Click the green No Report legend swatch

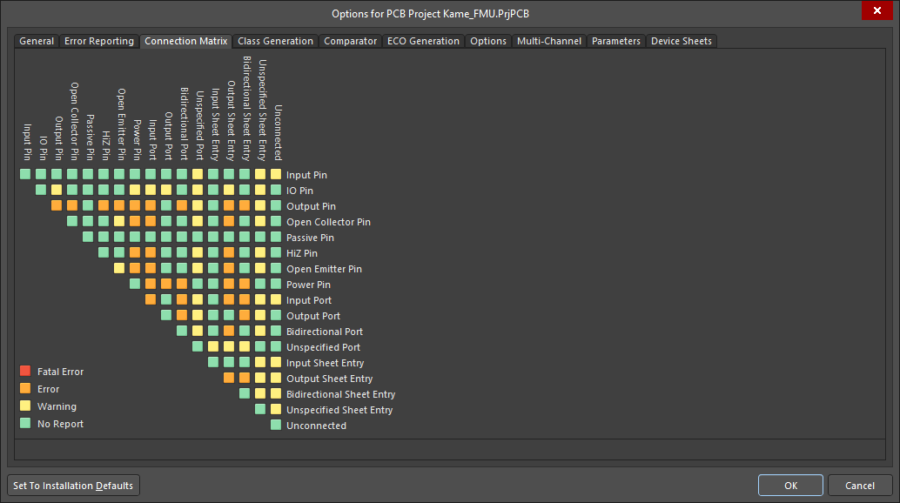tap(25, 424)
